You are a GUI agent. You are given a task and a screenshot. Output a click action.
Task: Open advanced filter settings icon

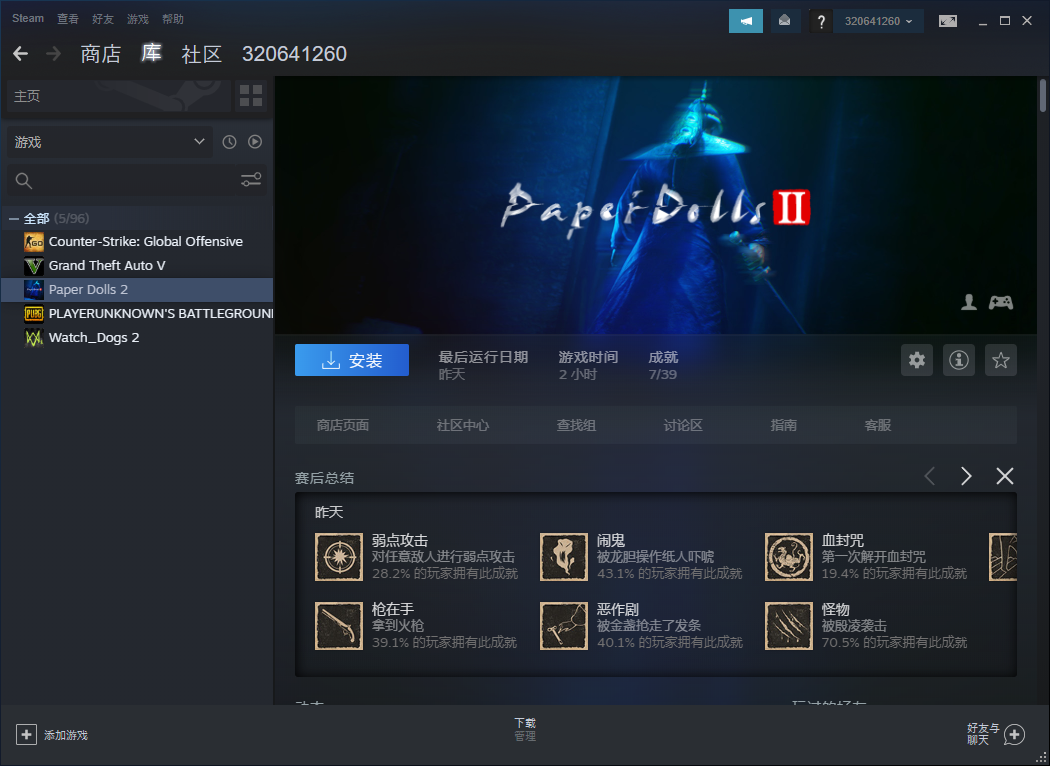251,180
